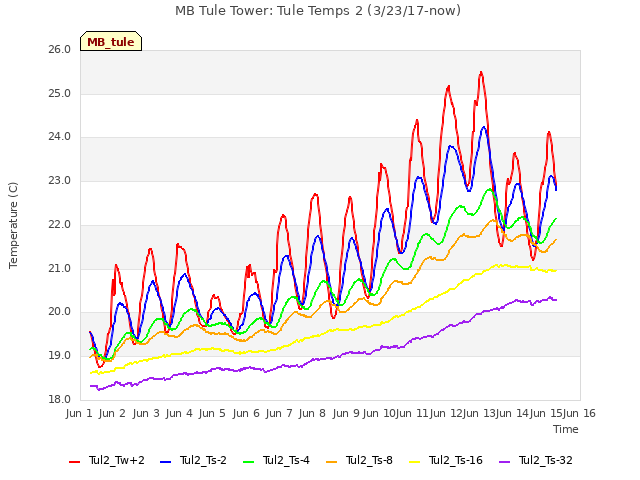Click the 25.0 y-axis tick label

click(60, 93)
